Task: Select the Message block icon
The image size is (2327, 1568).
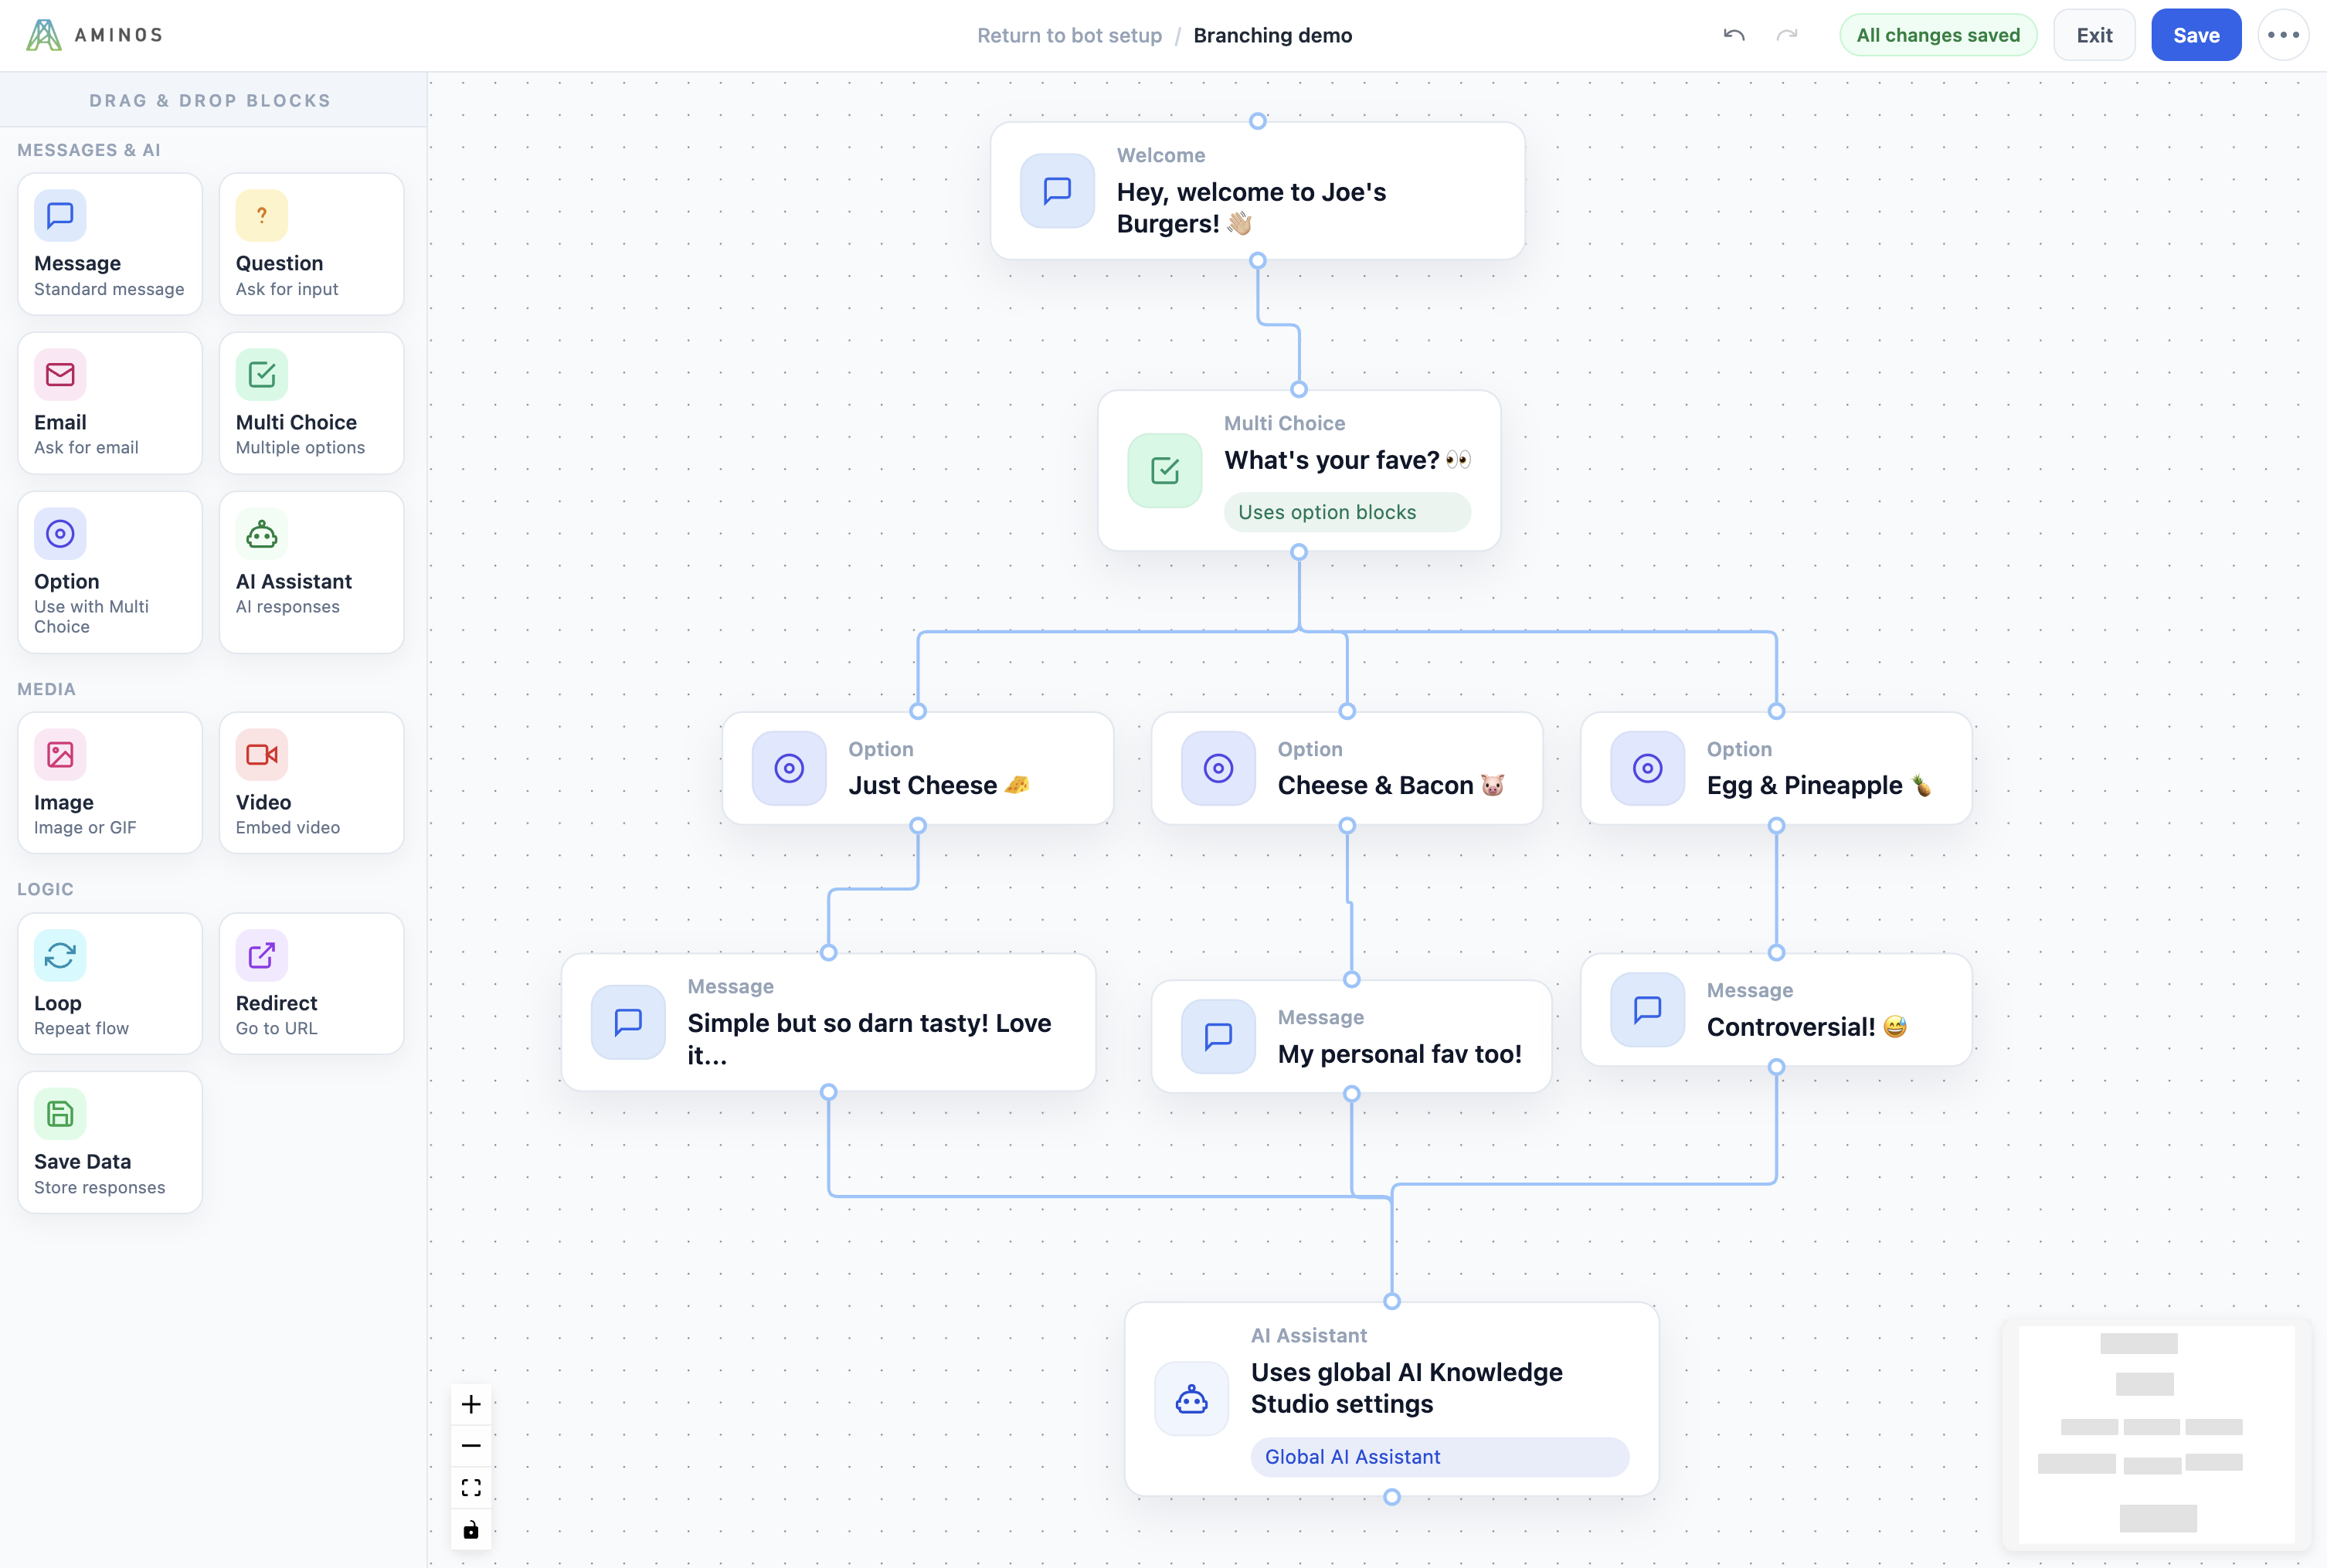Action: [x=60, y=215]
